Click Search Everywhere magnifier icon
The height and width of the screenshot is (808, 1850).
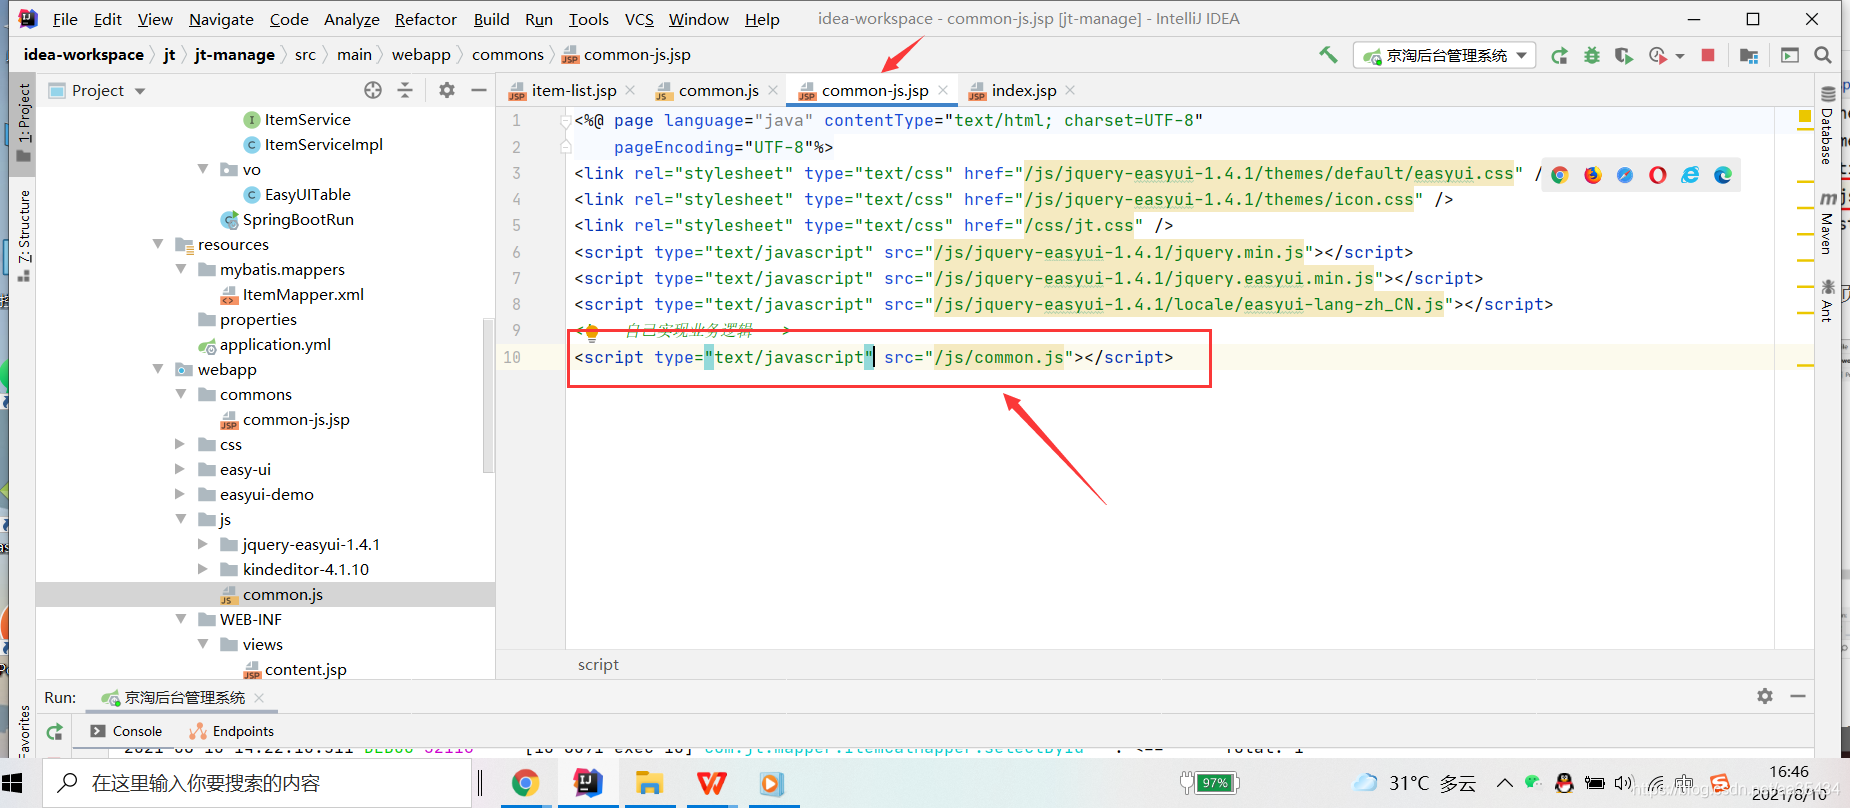[1823, 56]
